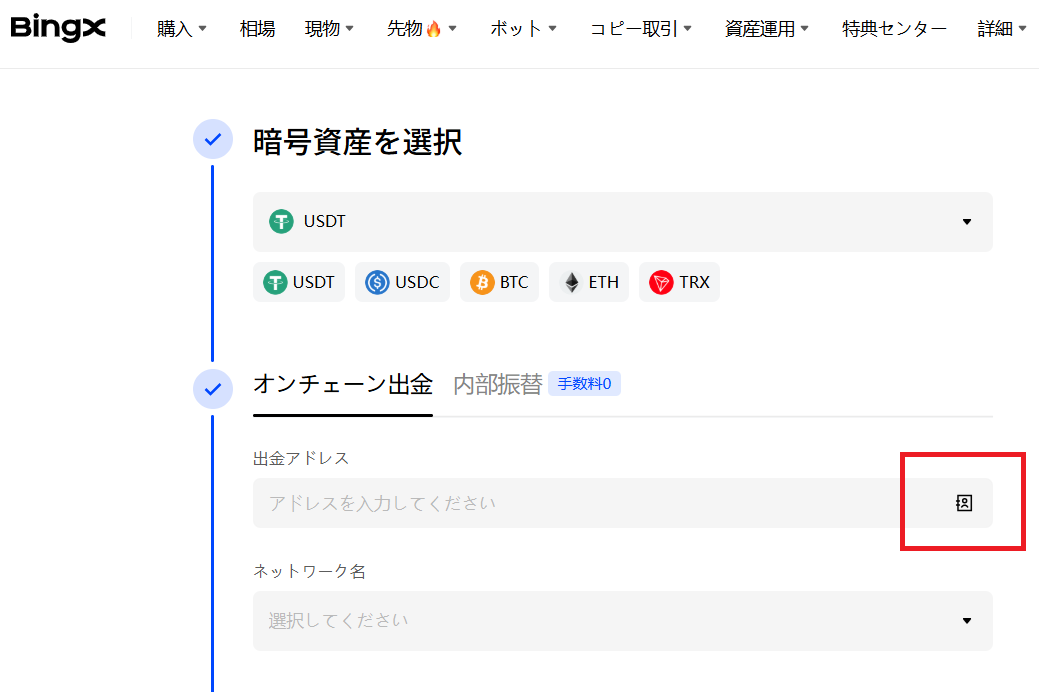Open the address book icon
This screenshot has height=692, width=1039.
coord(963,503)
